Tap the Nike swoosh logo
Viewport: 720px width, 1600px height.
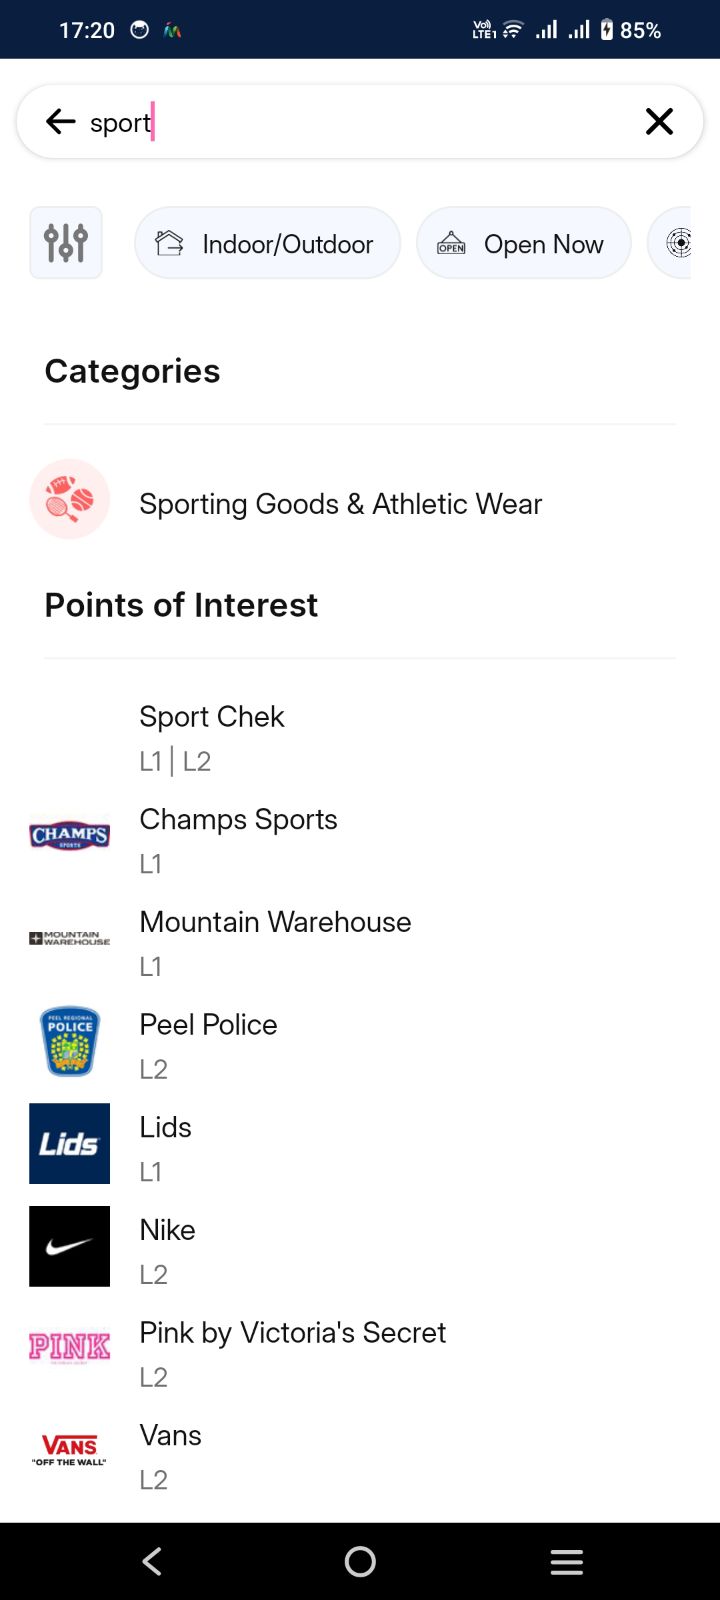70,1246
